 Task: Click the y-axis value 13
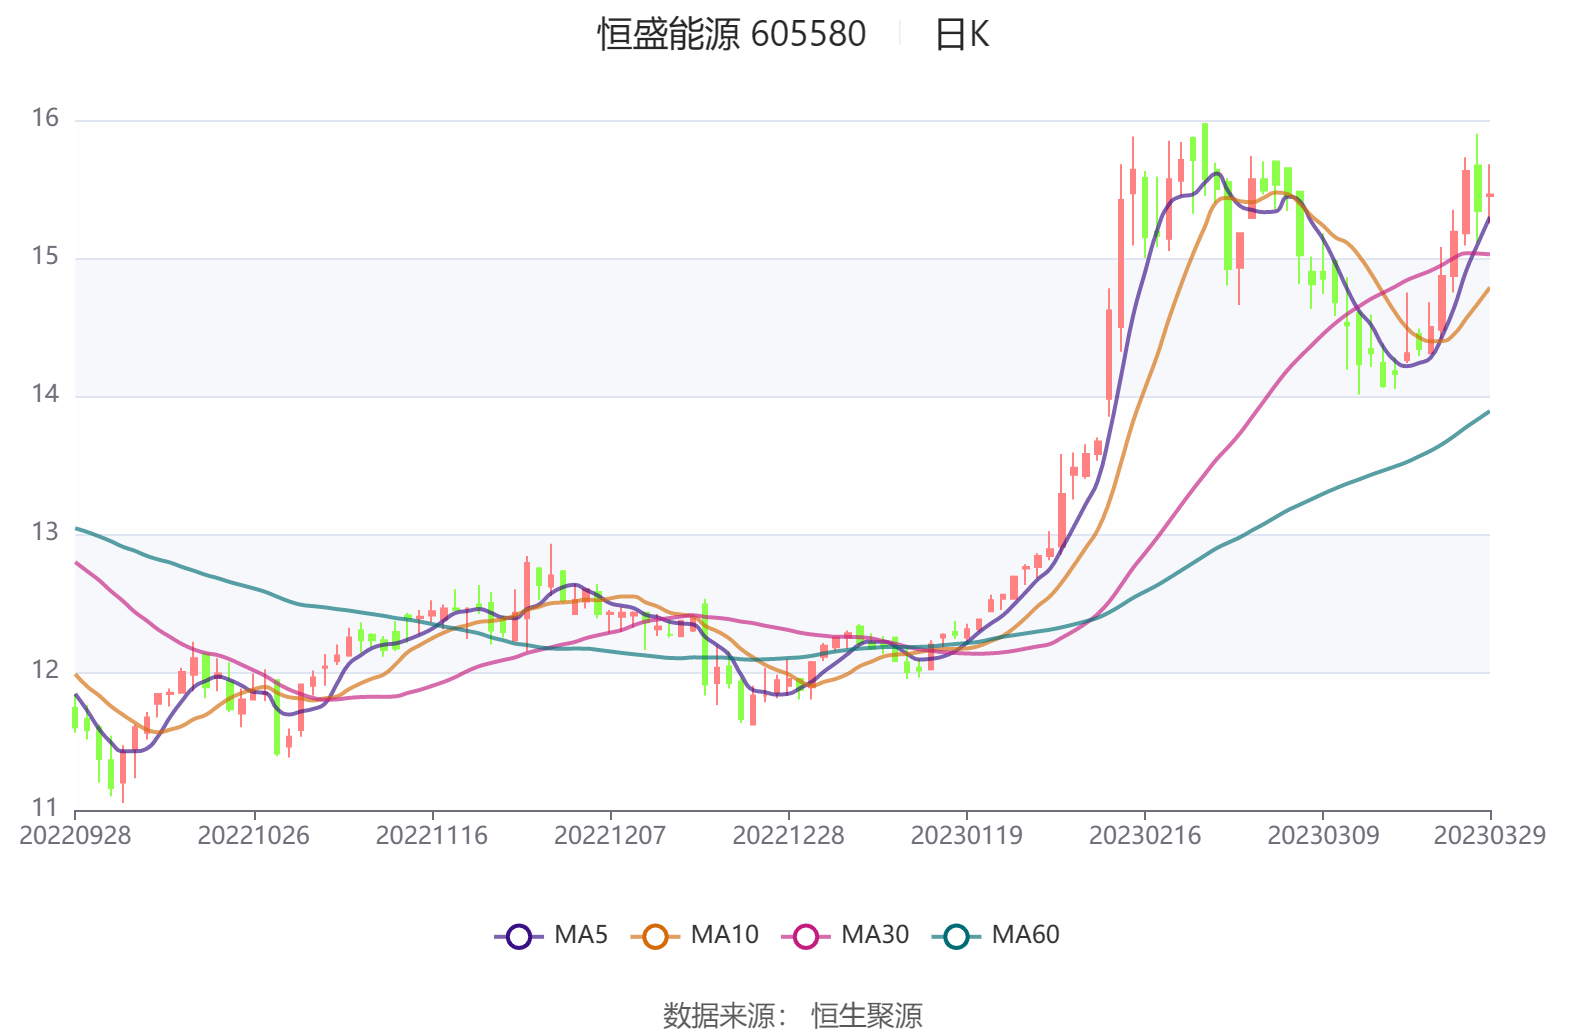45,533
